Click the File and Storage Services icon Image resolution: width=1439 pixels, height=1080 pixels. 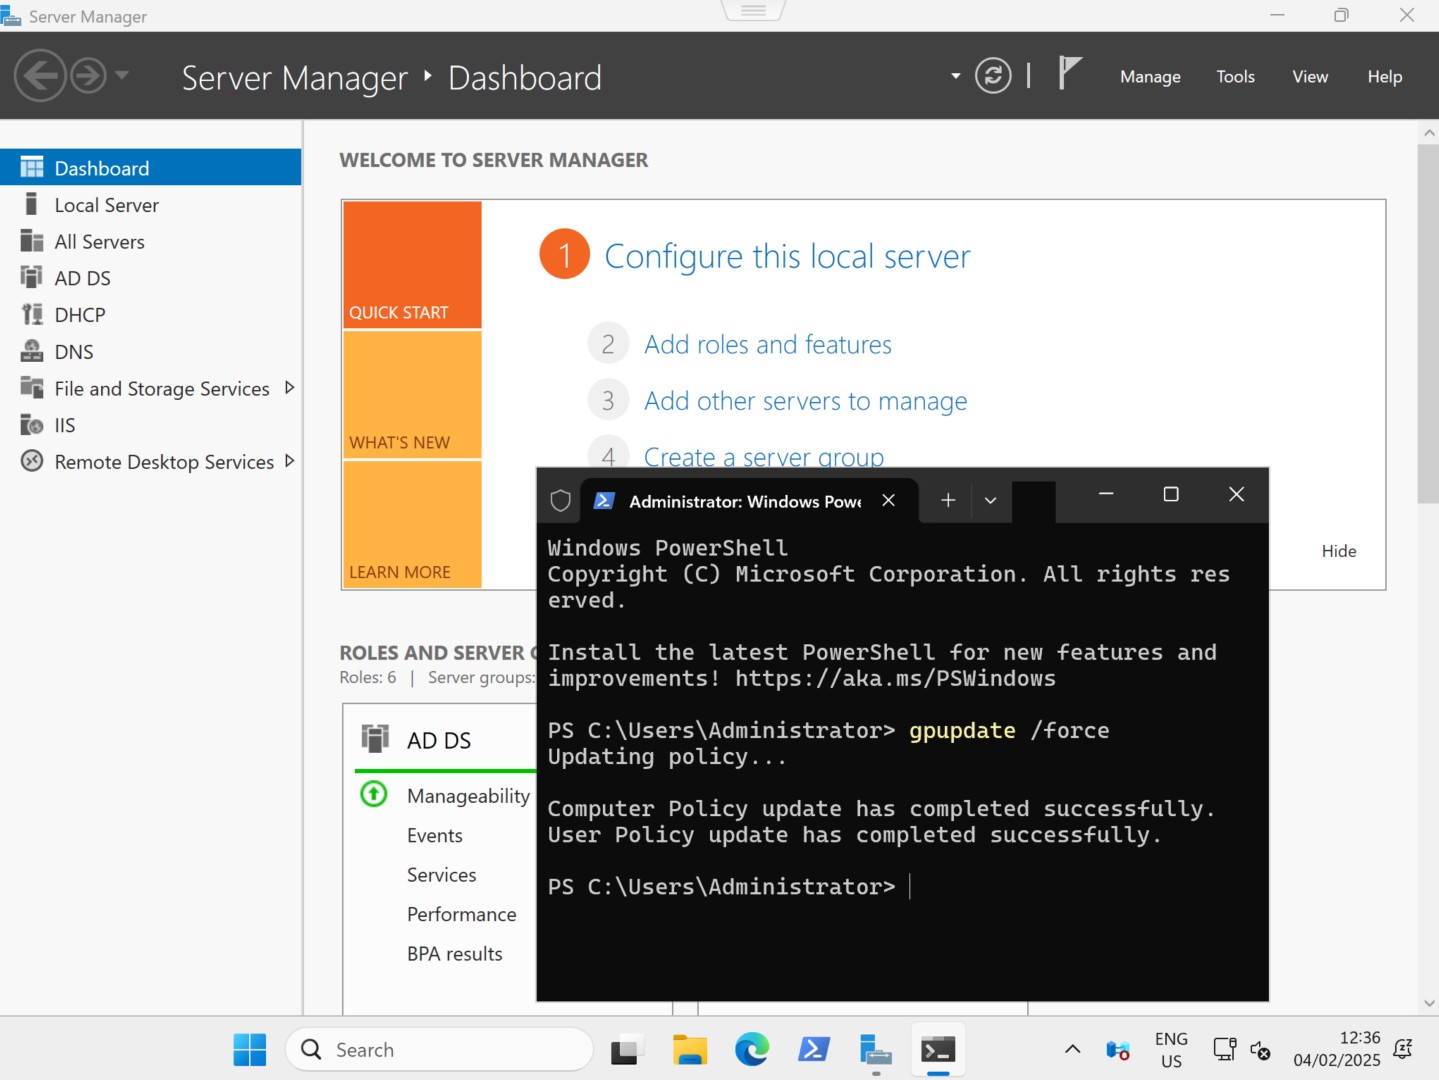32,388
